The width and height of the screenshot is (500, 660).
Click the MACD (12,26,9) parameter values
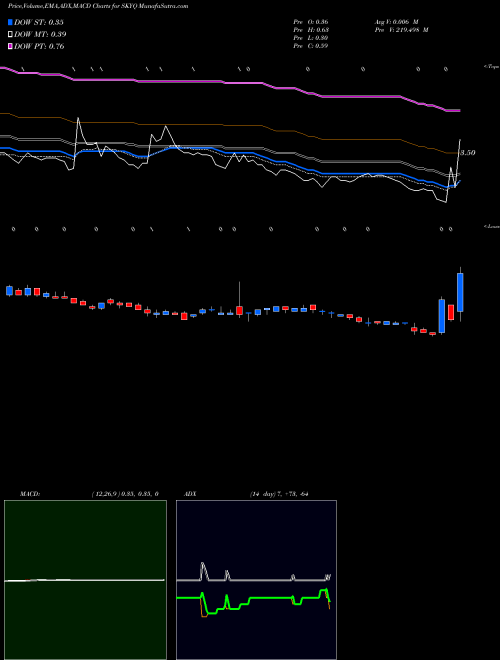(x=125, y=494)
